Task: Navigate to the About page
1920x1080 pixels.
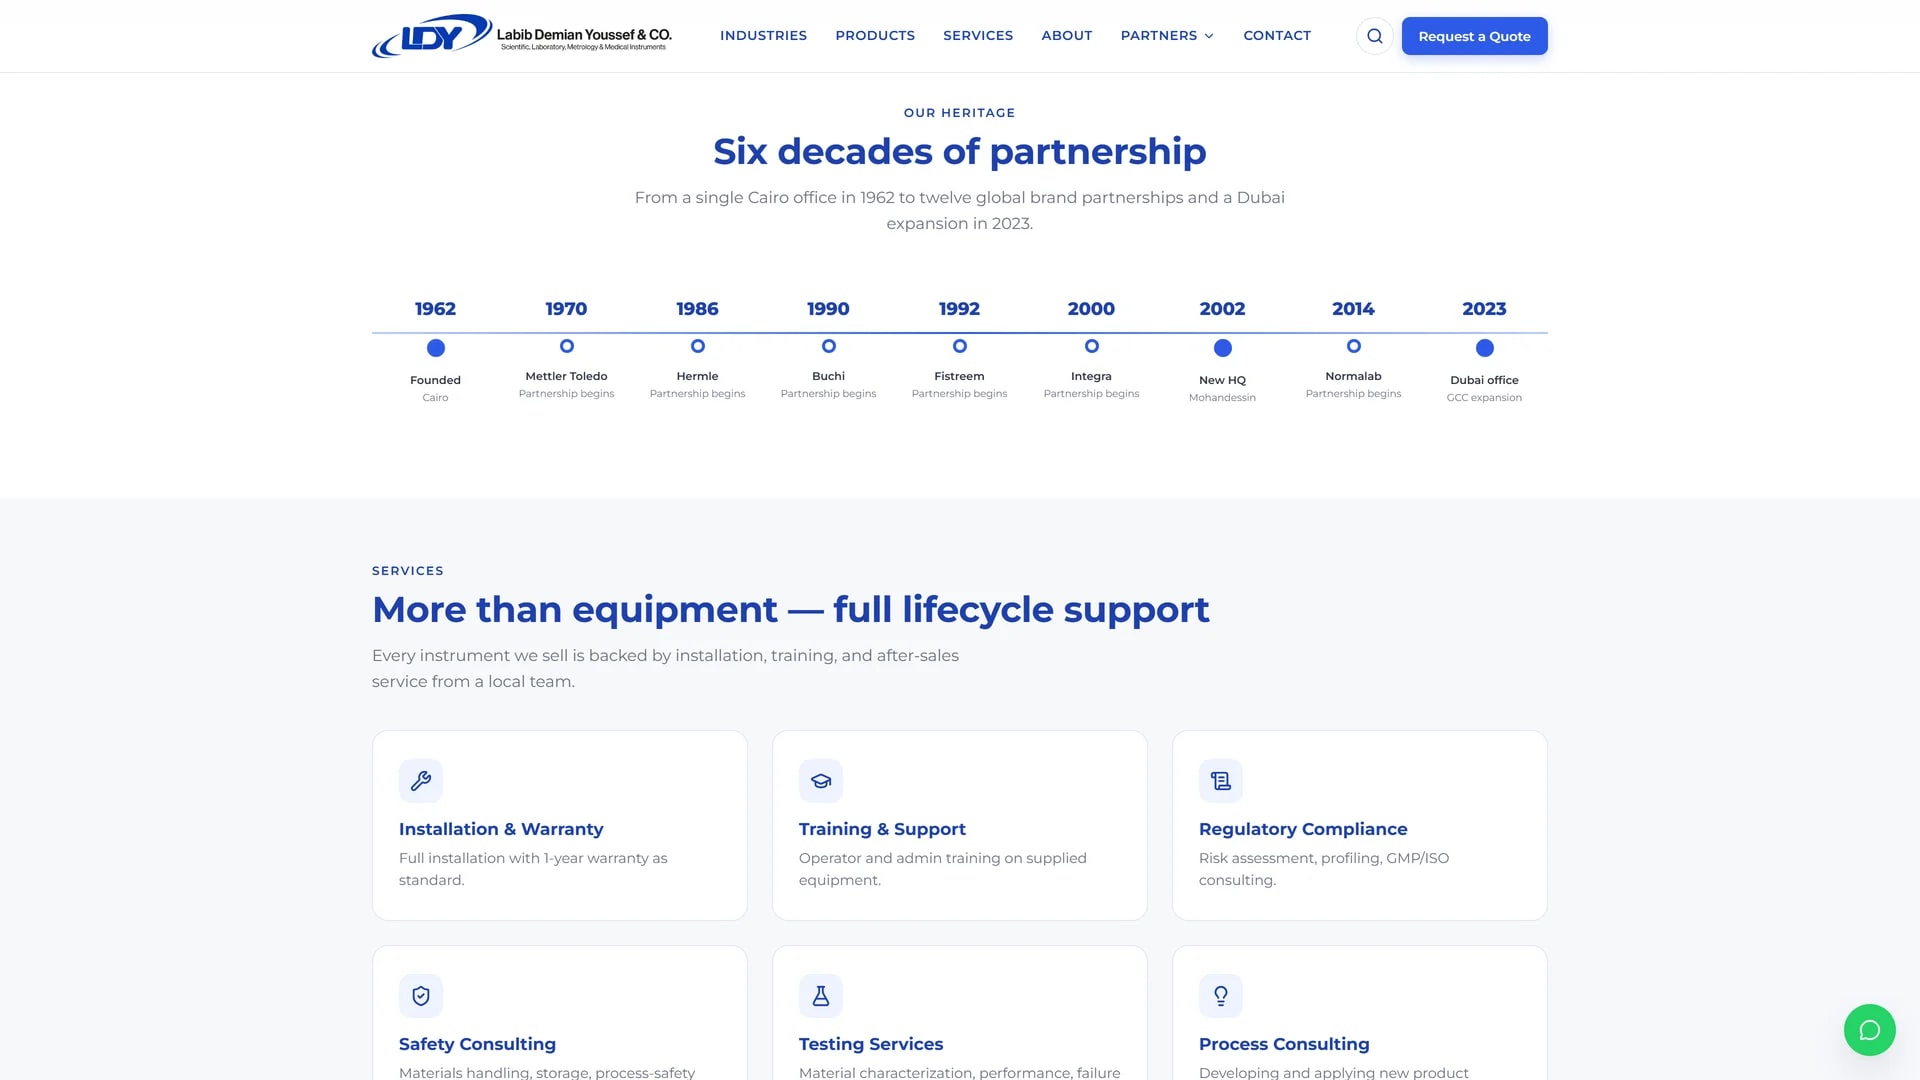Action: [x=1066, y=35]
